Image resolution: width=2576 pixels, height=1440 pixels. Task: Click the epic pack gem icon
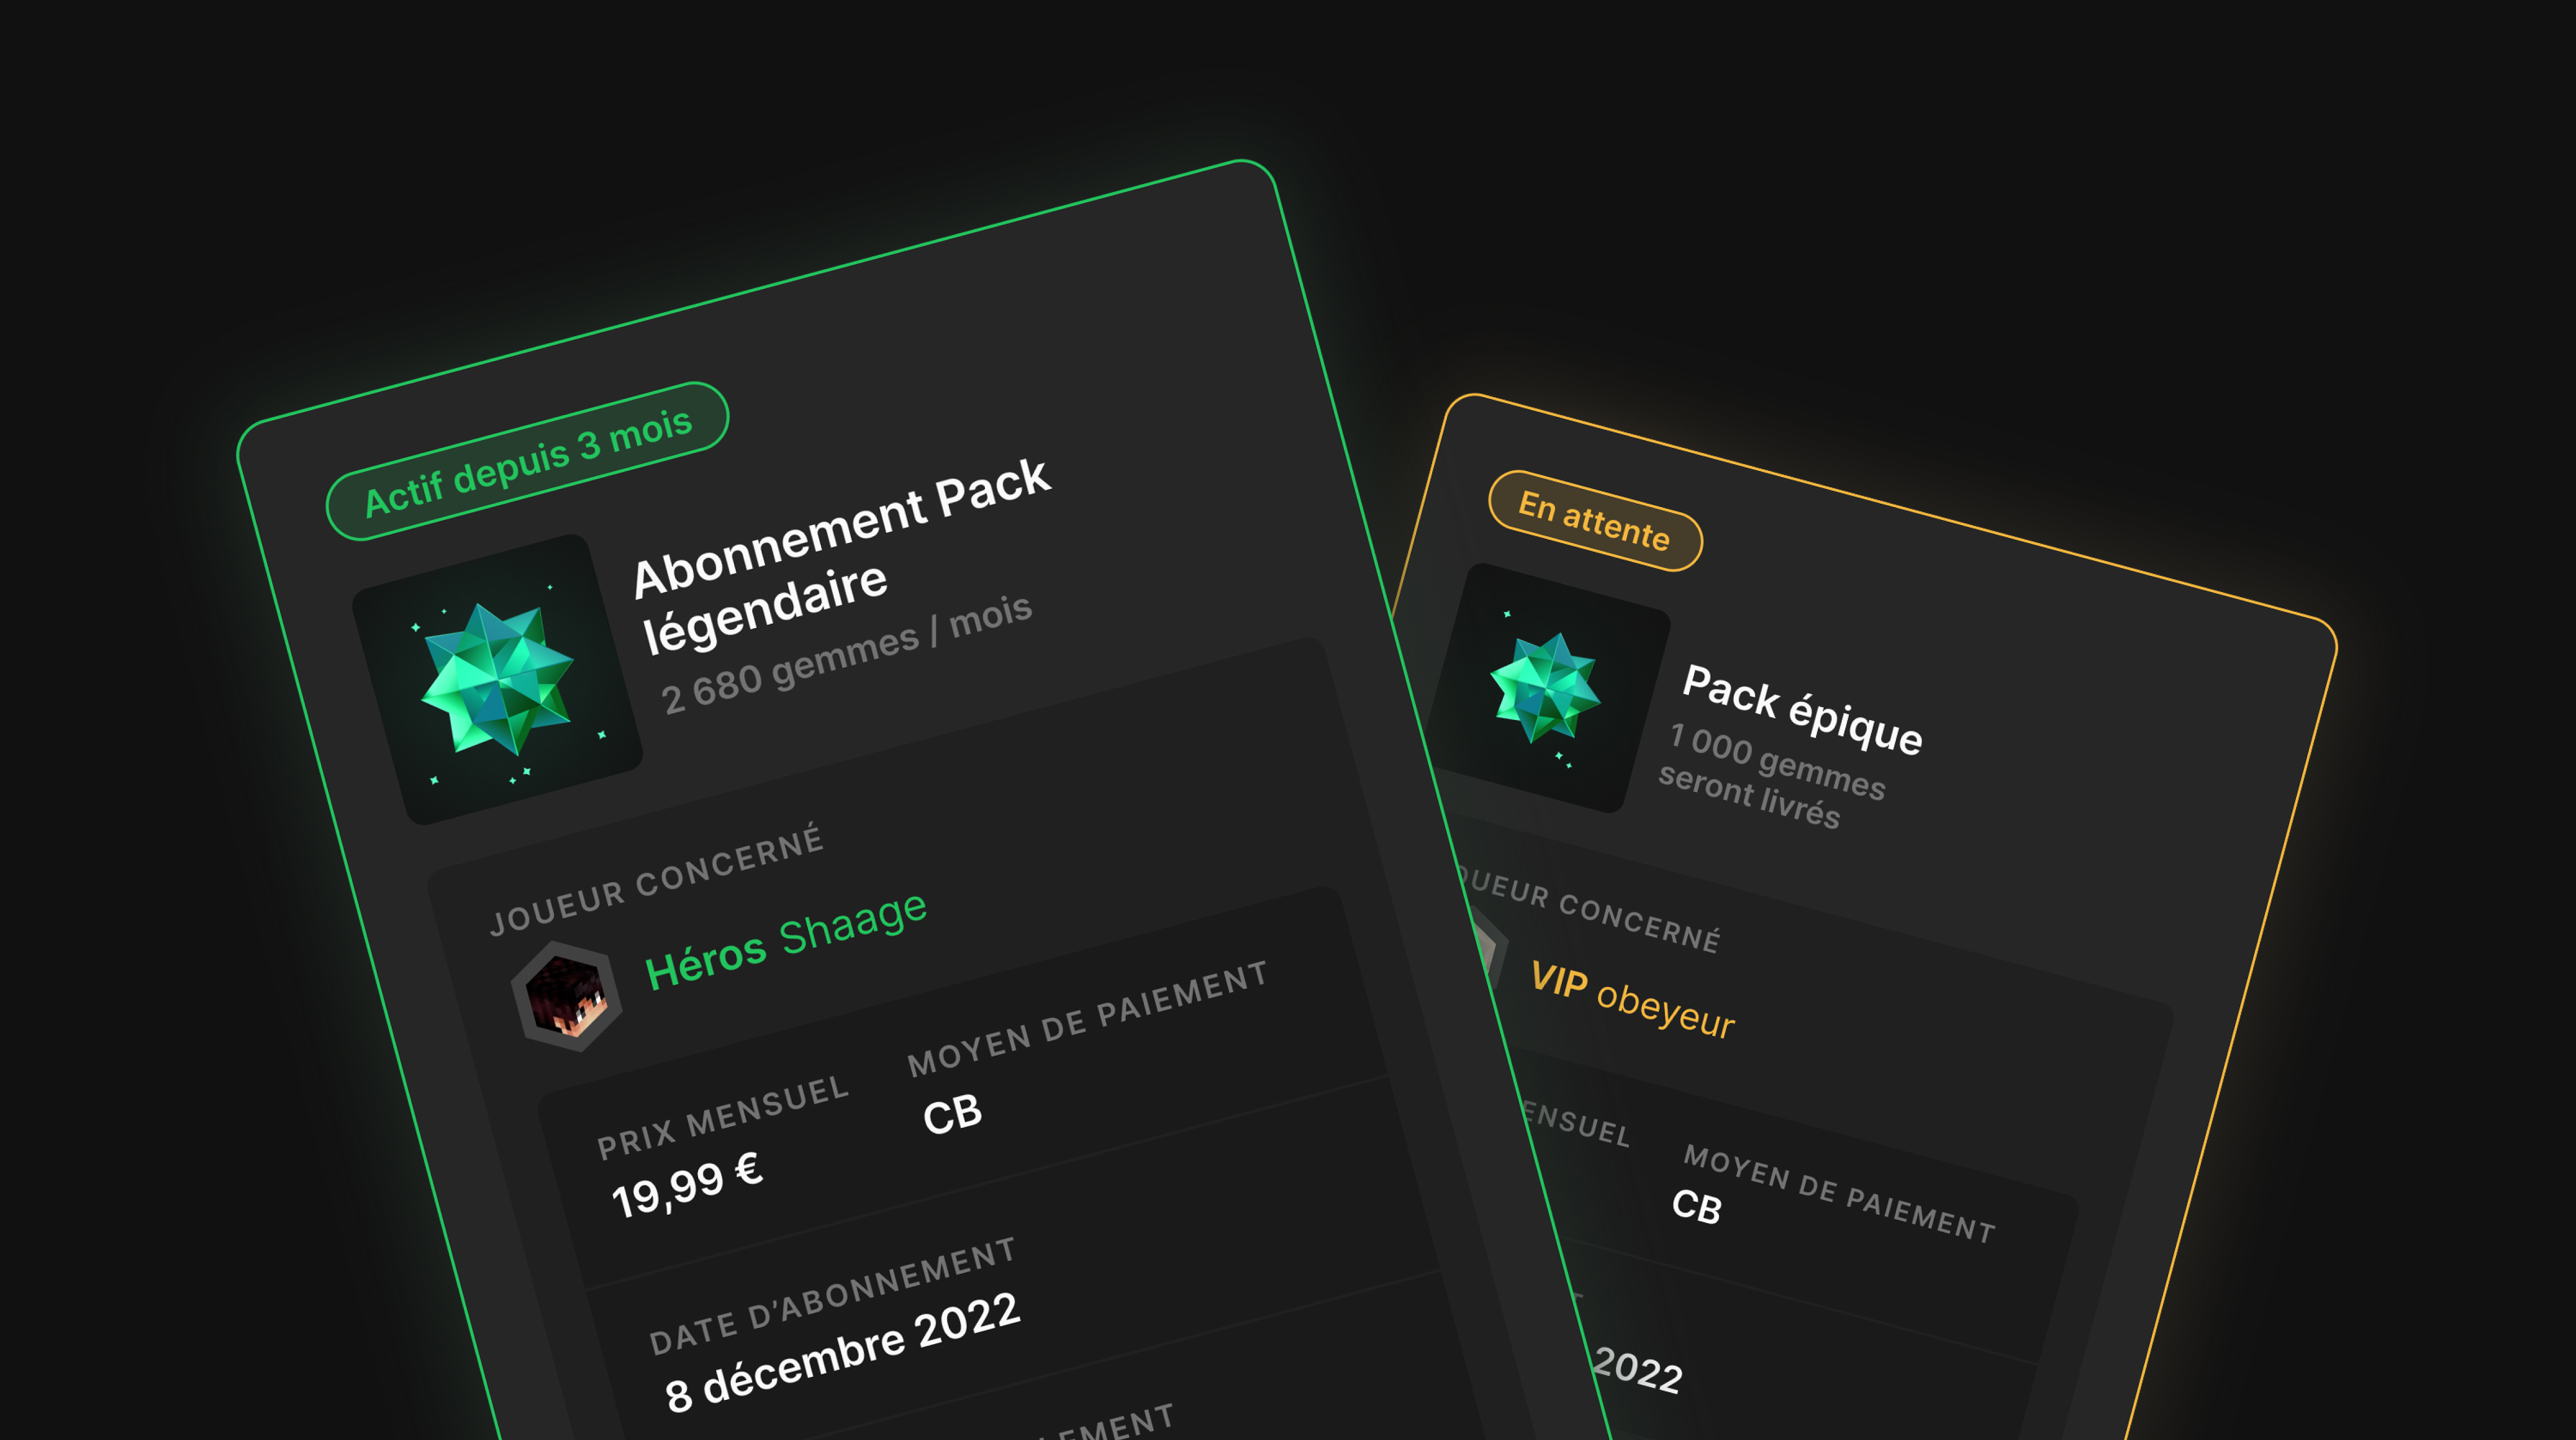[1546, 689]
